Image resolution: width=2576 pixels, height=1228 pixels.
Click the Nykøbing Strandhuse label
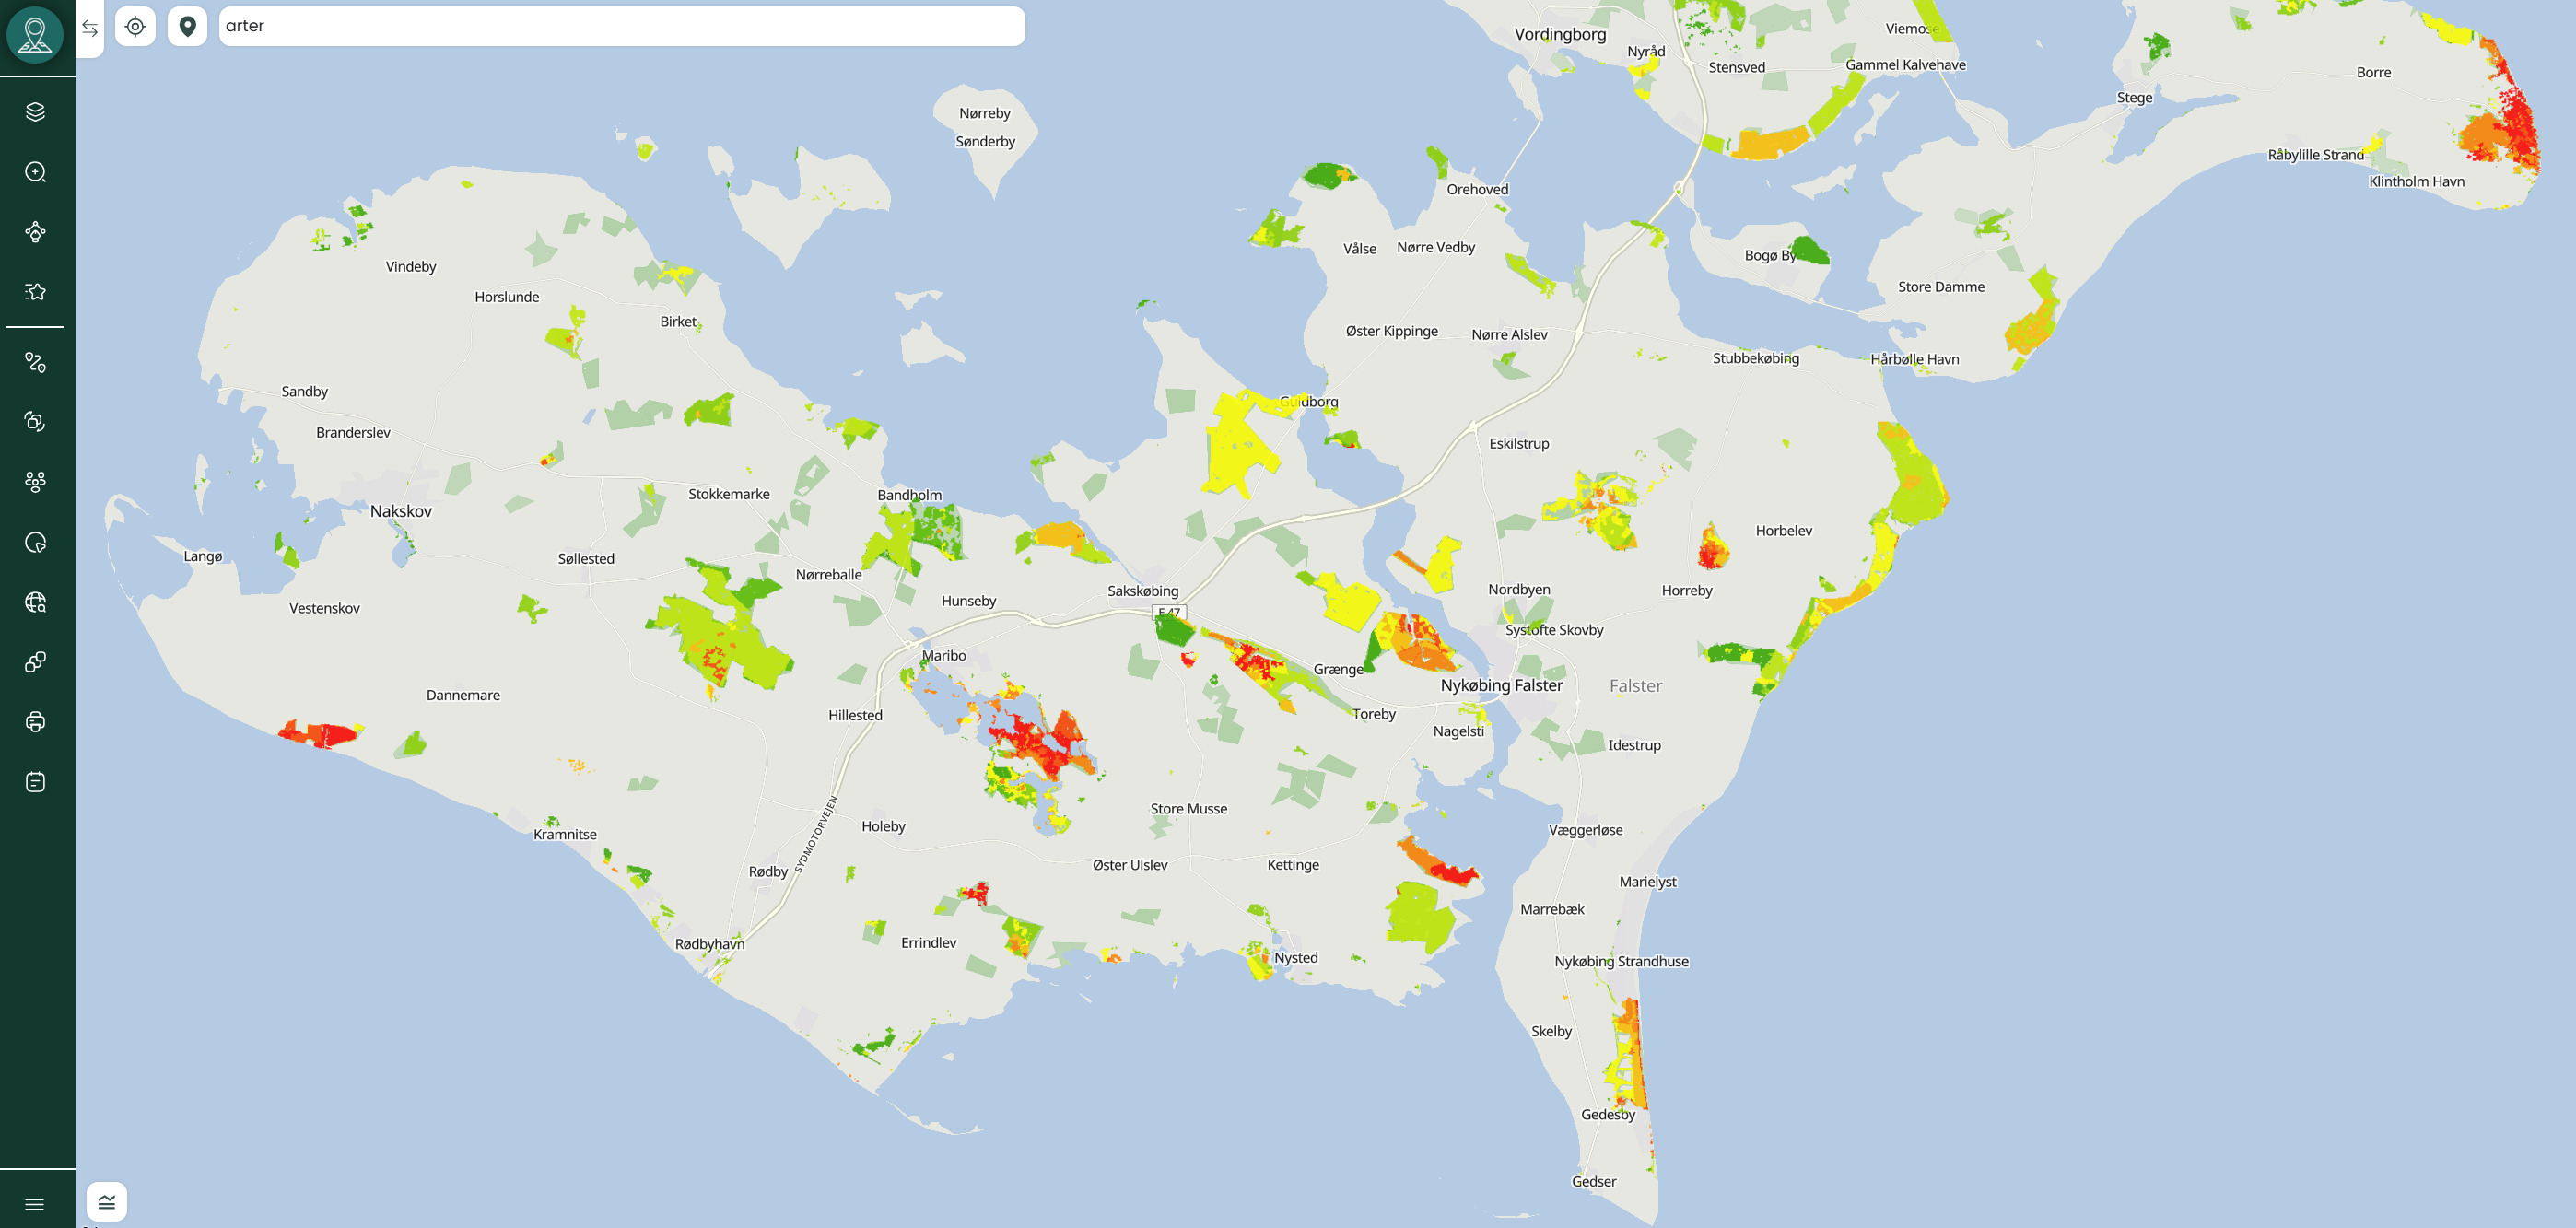coord(1621,961)
